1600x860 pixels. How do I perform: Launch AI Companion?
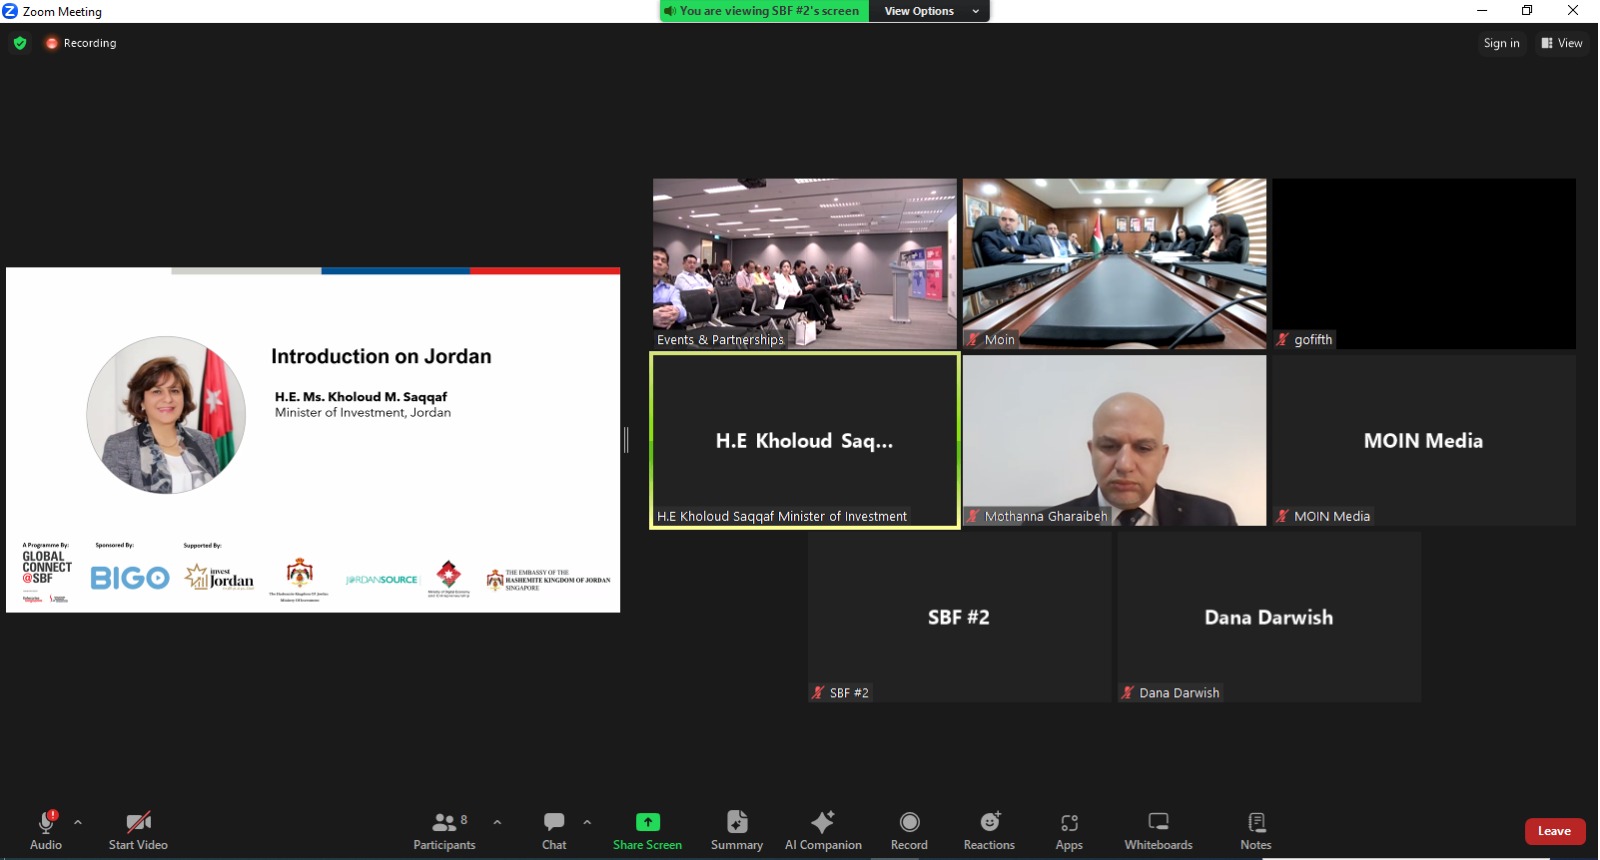click(823, 830)
